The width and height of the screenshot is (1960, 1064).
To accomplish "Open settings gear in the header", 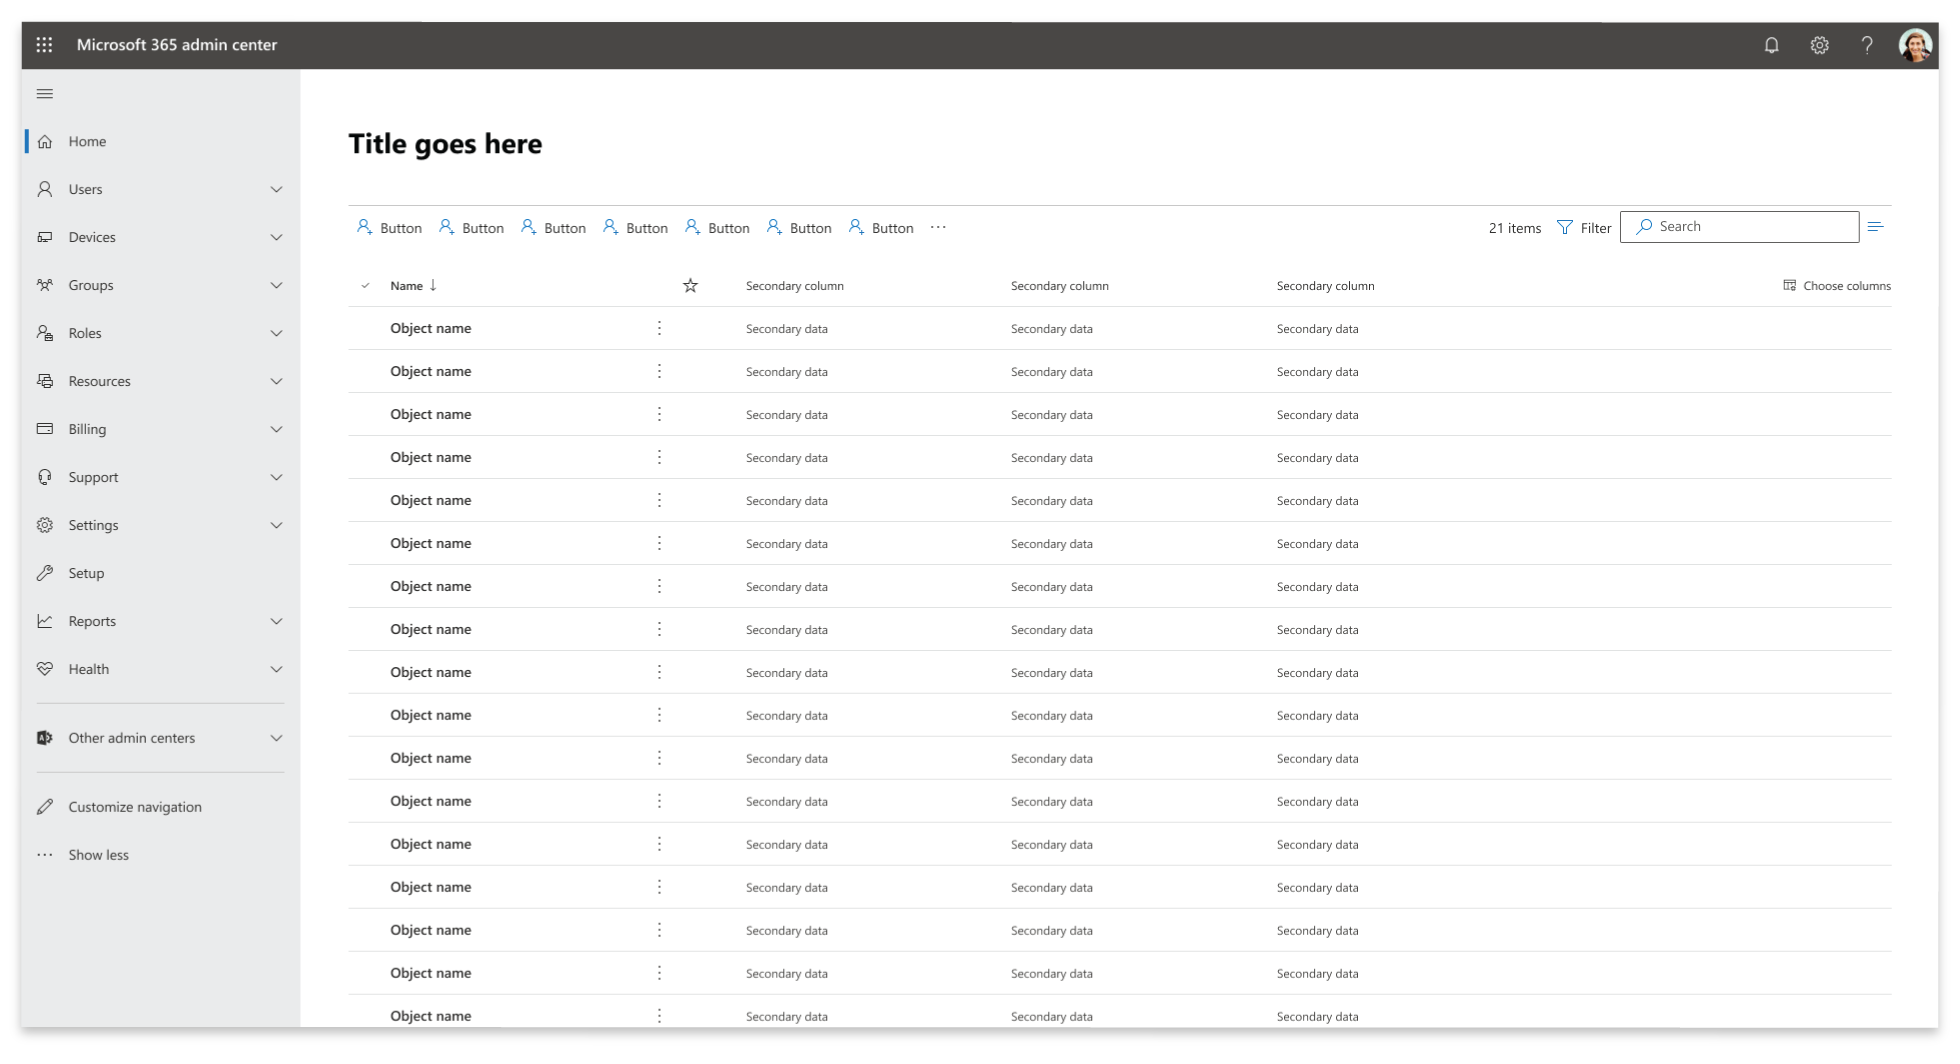I will tap(1819, 45).
